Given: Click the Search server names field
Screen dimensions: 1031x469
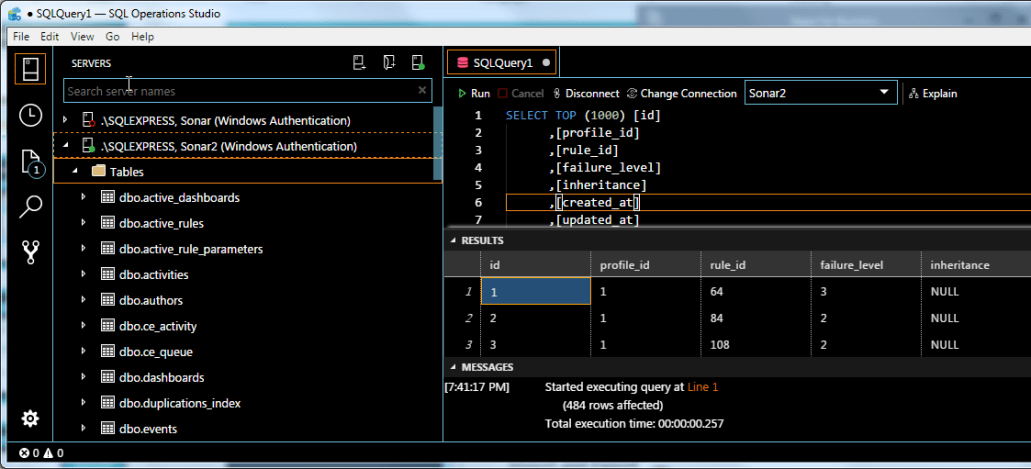Looking at the screenshot, I should pyautogui.click(x=238, y=91).
